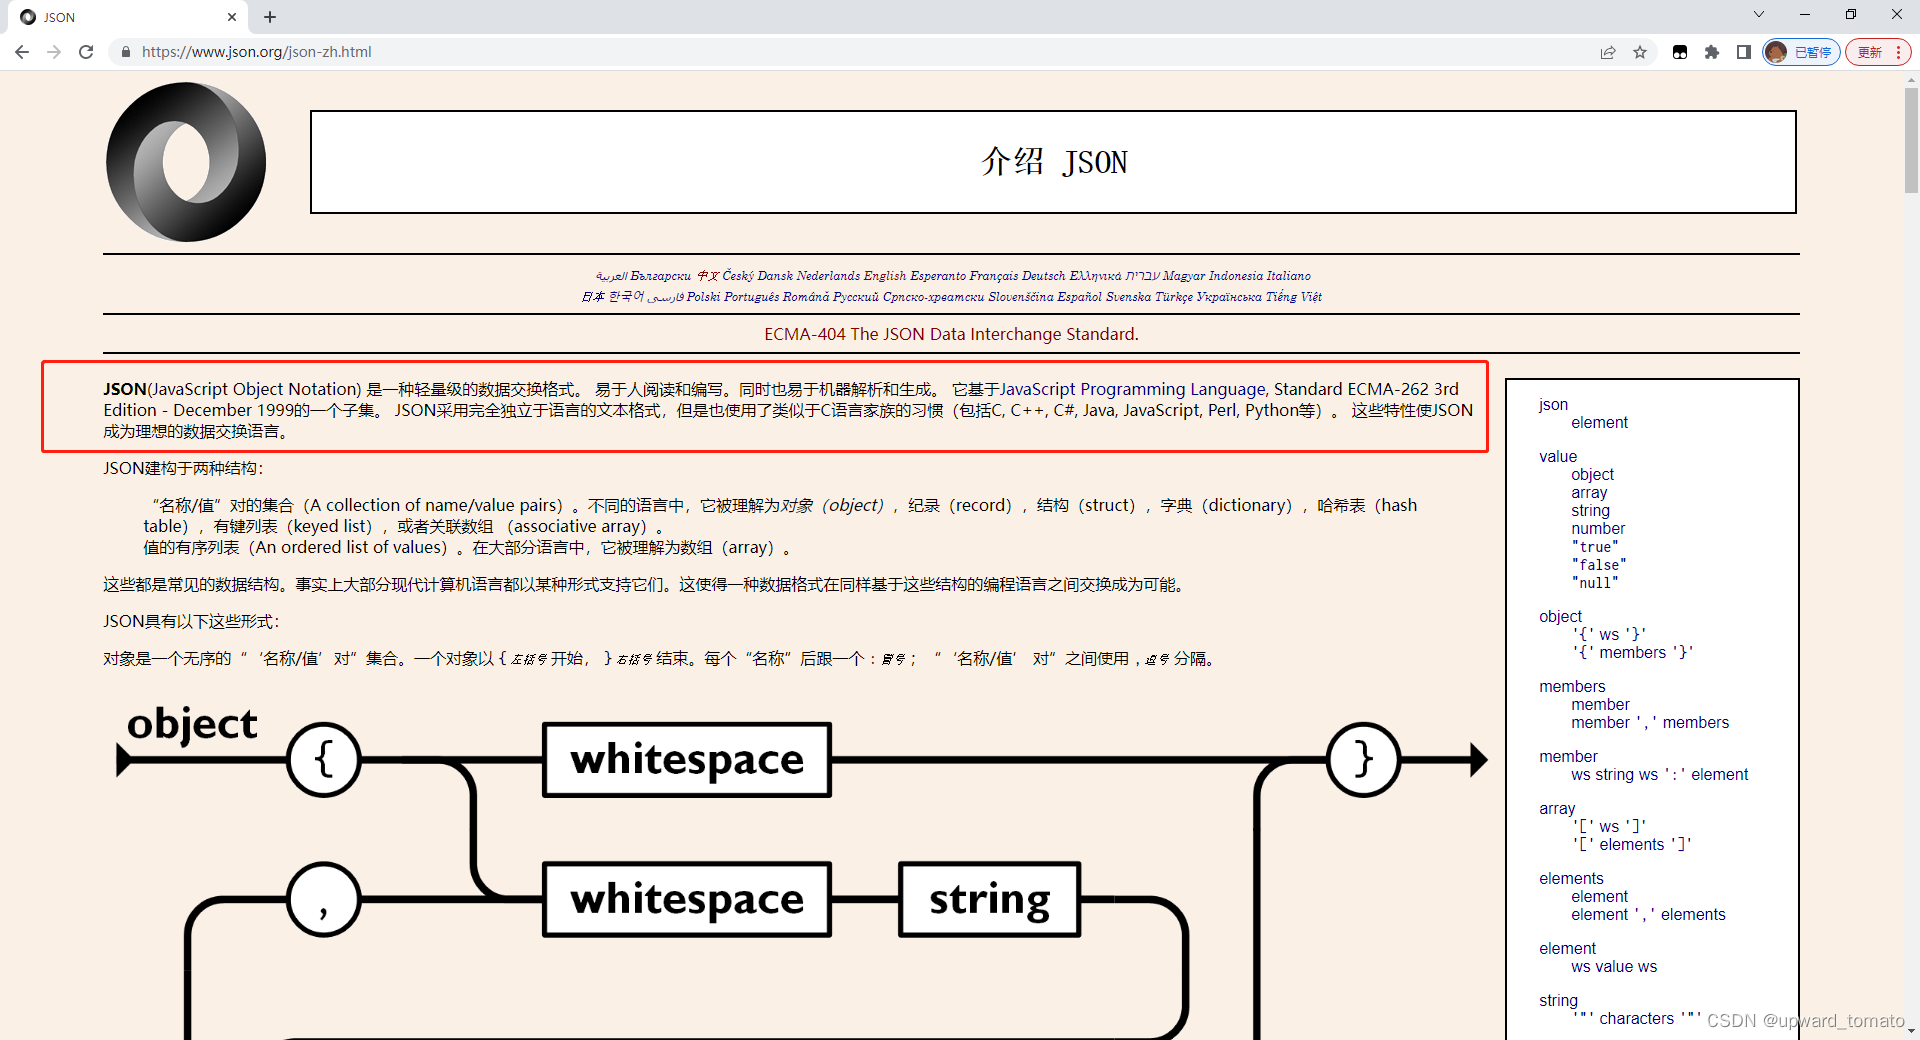Viewport: 1920px width, 1040px height.
Task: Click 'ws string ws' in member rule
Action: pos(1614,774)
